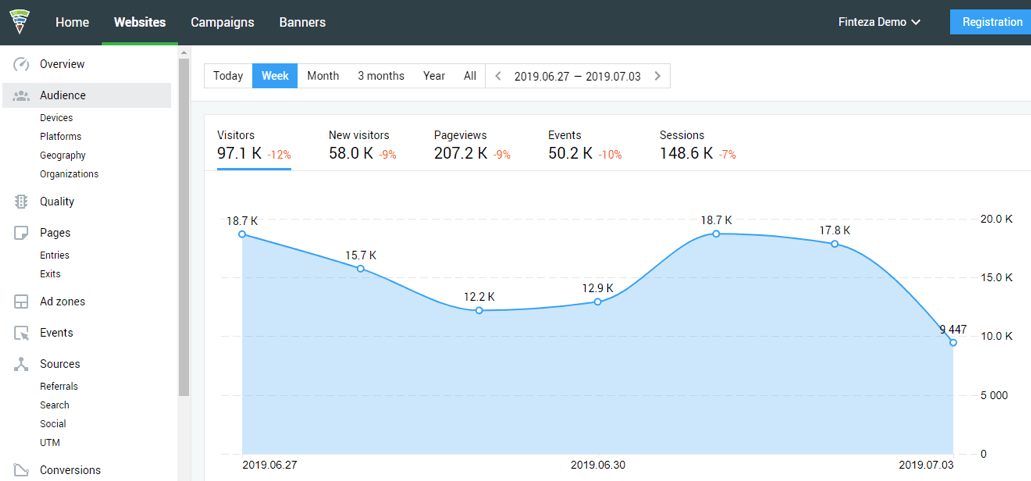Click the Quality icon in sidebar

click(x=21, y=202)
